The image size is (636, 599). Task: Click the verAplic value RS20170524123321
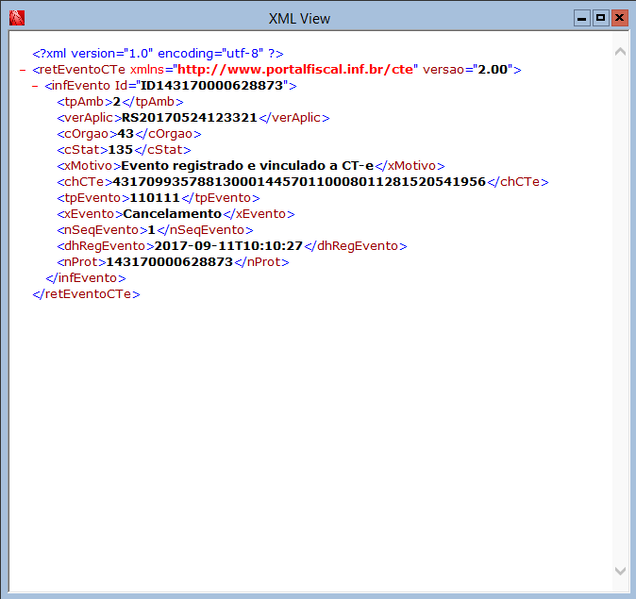point(189,118)
